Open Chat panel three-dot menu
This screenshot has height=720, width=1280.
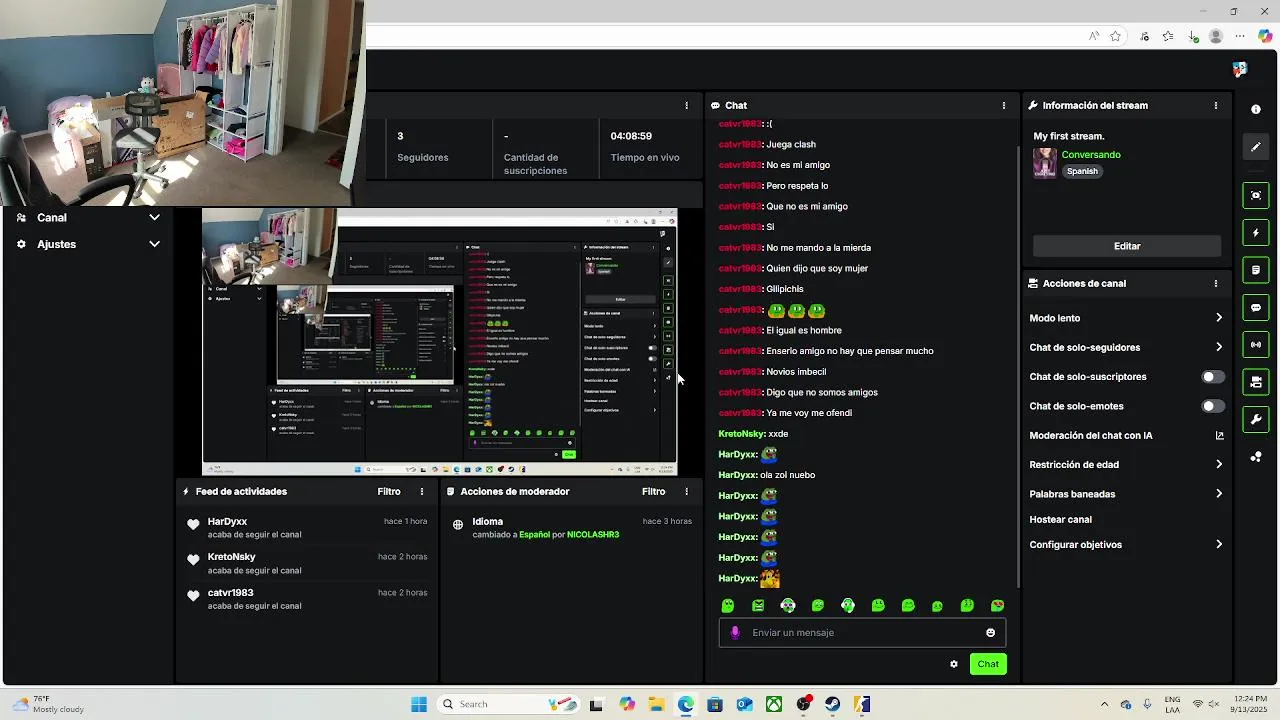[1004, 105]
